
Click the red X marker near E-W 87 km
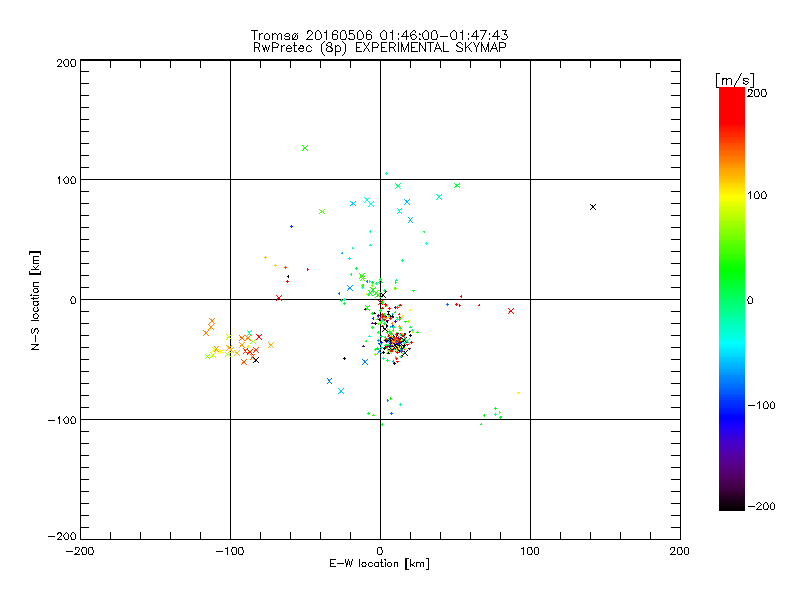click(x=511, y=311)
